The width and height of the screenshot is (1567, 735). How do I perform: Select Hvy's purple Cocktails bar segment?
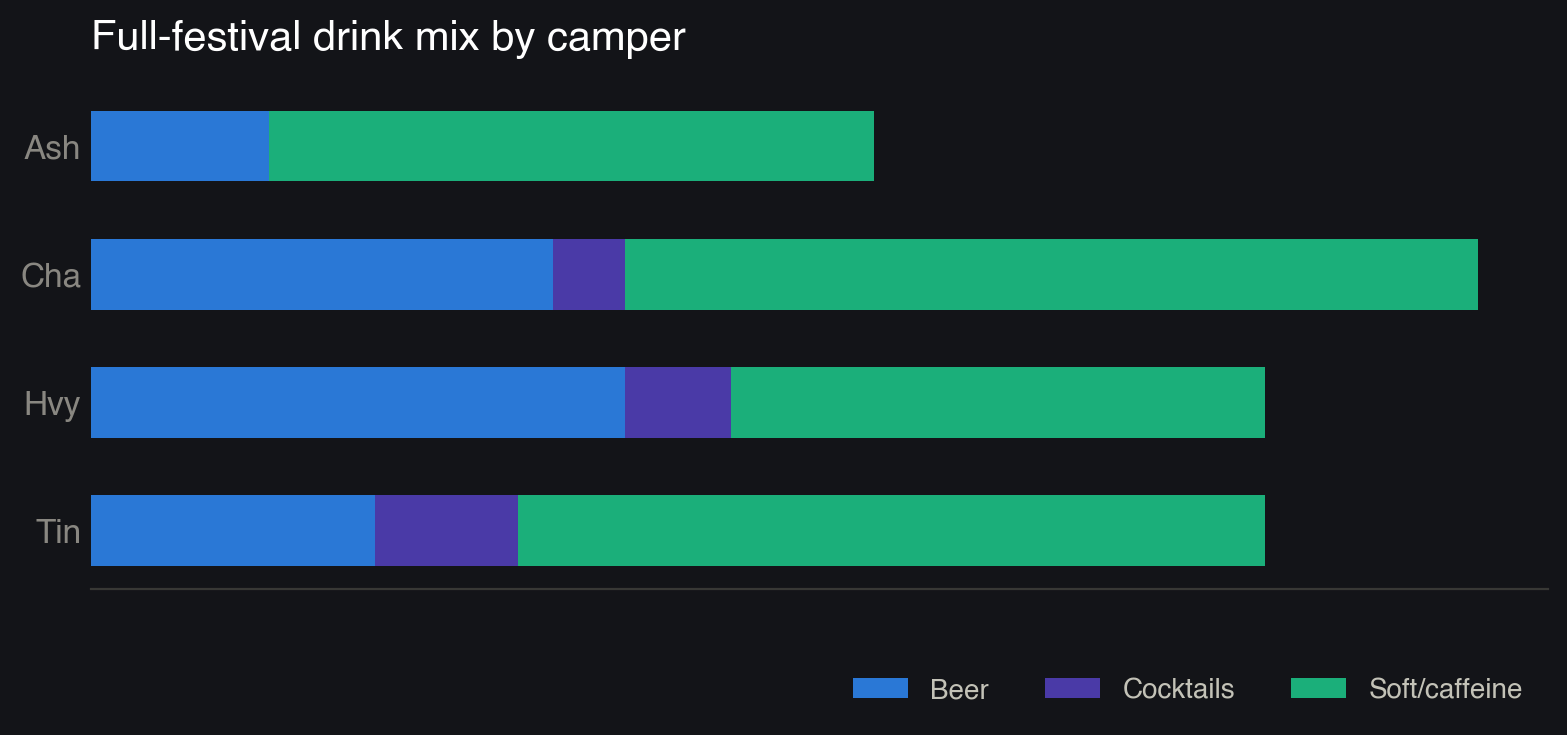[x=678, y=402]
